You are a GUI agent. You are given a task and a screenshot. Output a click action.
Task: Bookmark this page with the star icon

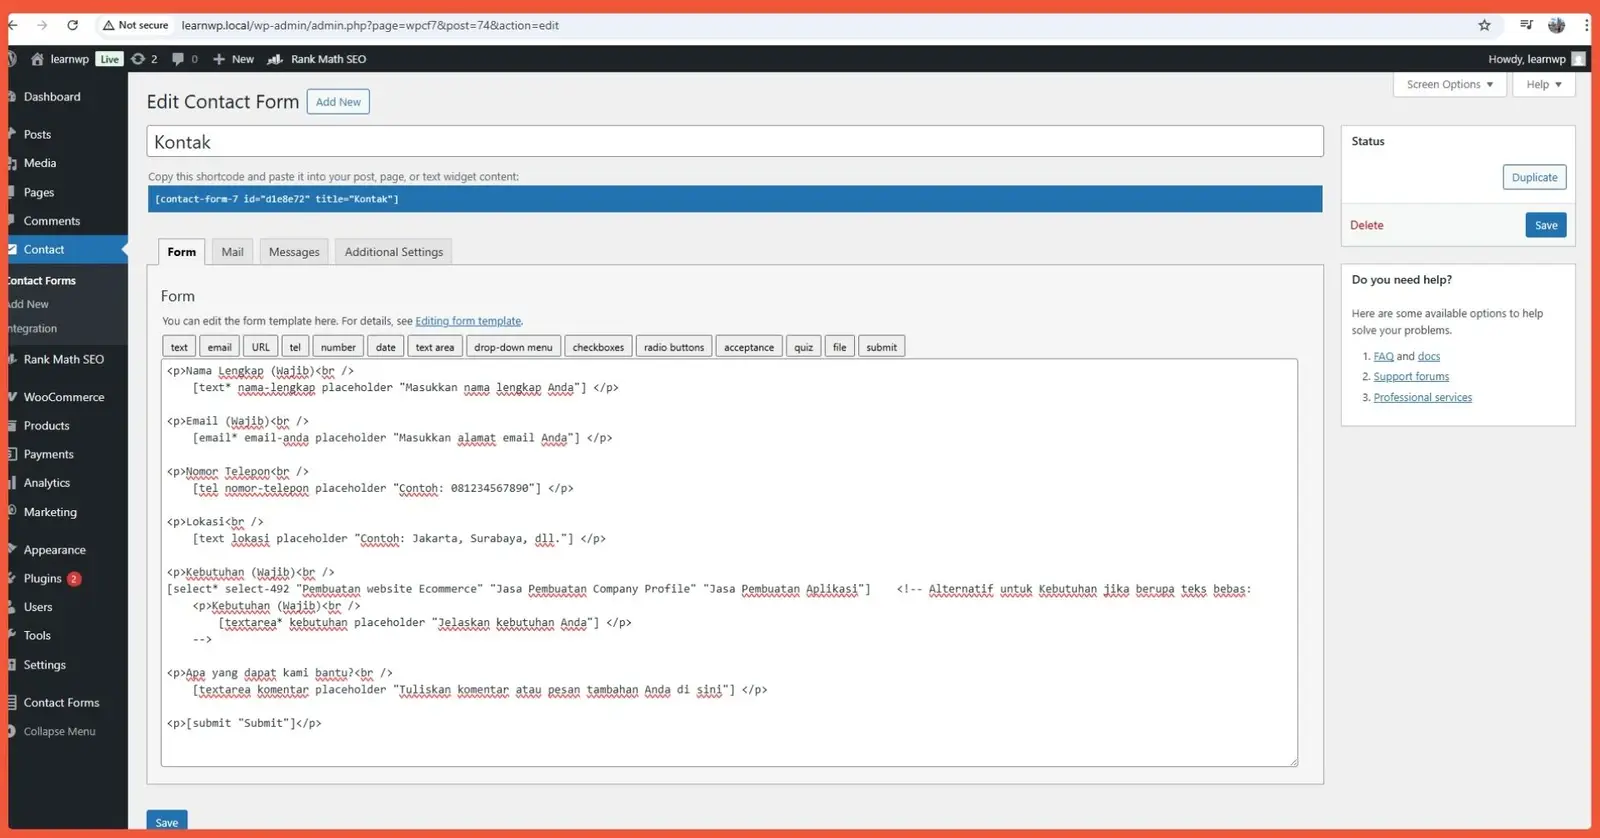click(1484, 25)
